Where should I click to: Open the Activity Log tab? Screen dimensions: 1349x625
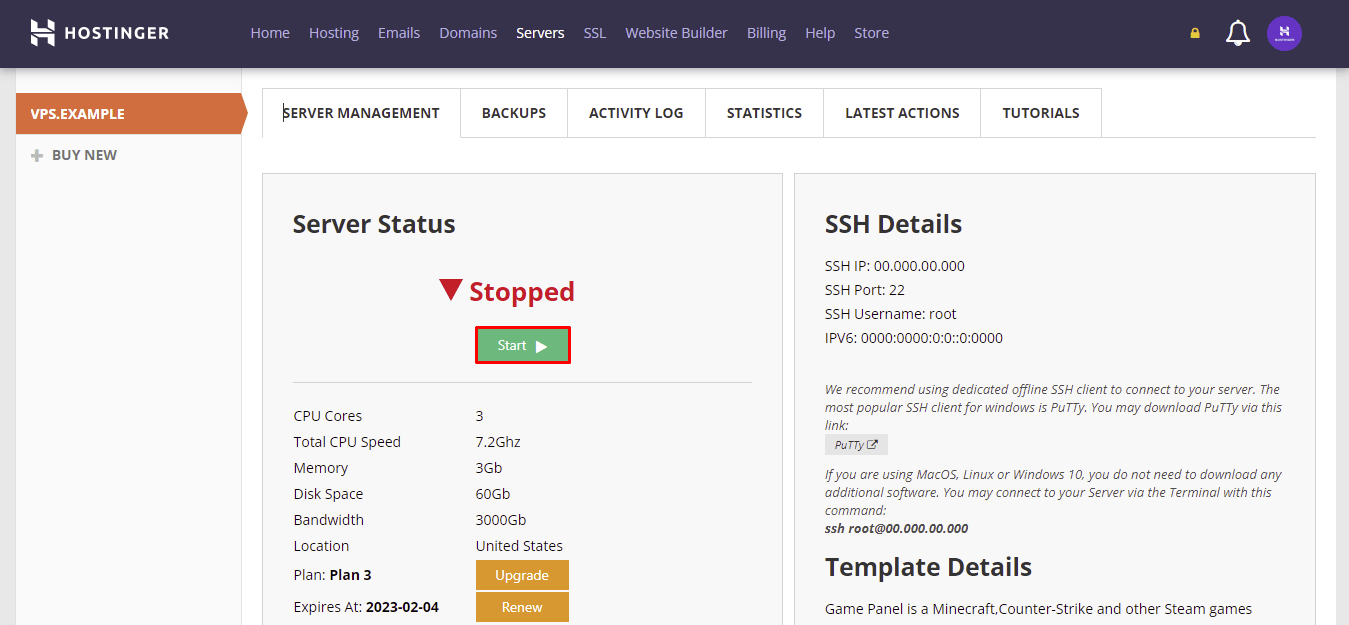pos(636,112)
